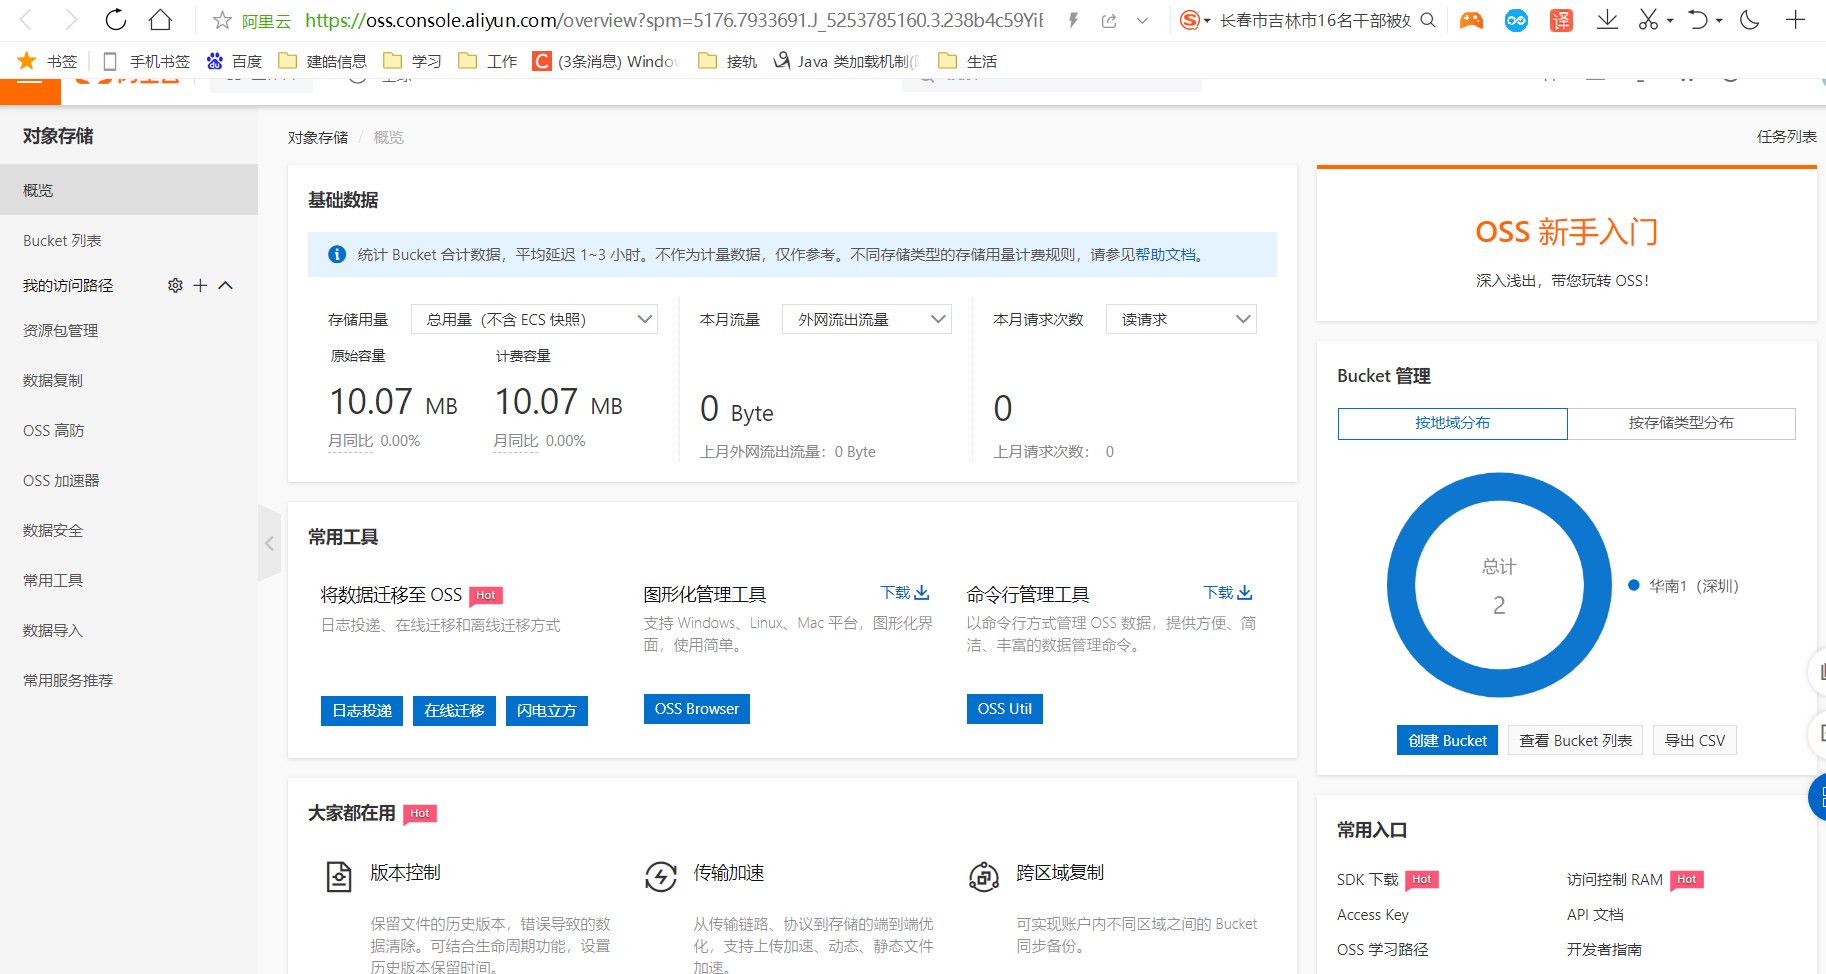Click the lightning speed-mode icon in address bar

(1073, 20)
